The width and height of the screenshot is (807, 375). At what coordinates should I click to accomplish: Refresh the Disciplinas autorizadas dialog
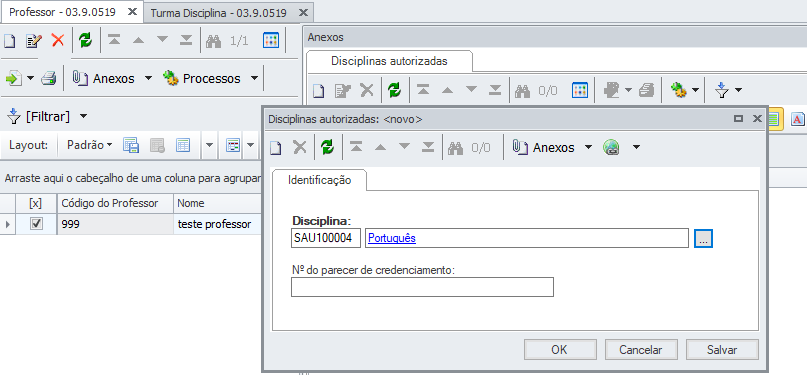(327, 148)
